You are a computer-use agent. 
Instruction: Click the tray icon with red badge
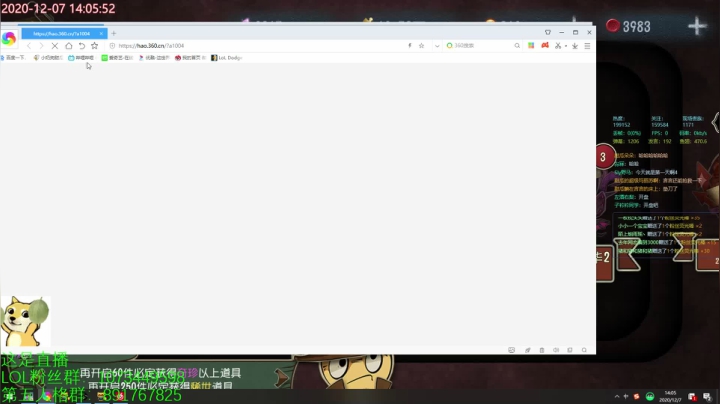[x=692, y=397]
